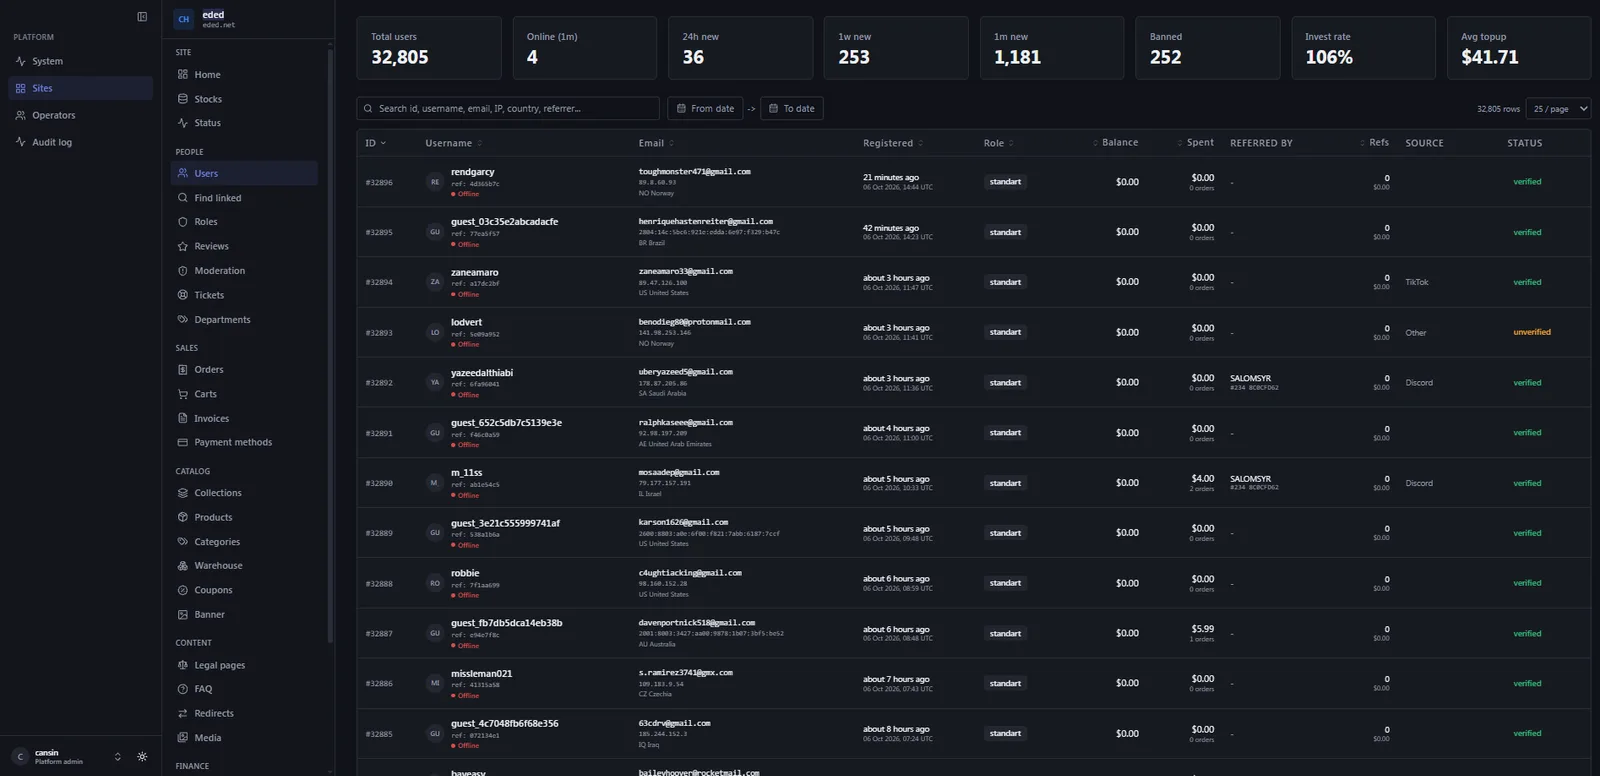The width and height of the screenshot is (1600, 776).
Task: Focus the user search input field
Action: click(x=508, y=108)
